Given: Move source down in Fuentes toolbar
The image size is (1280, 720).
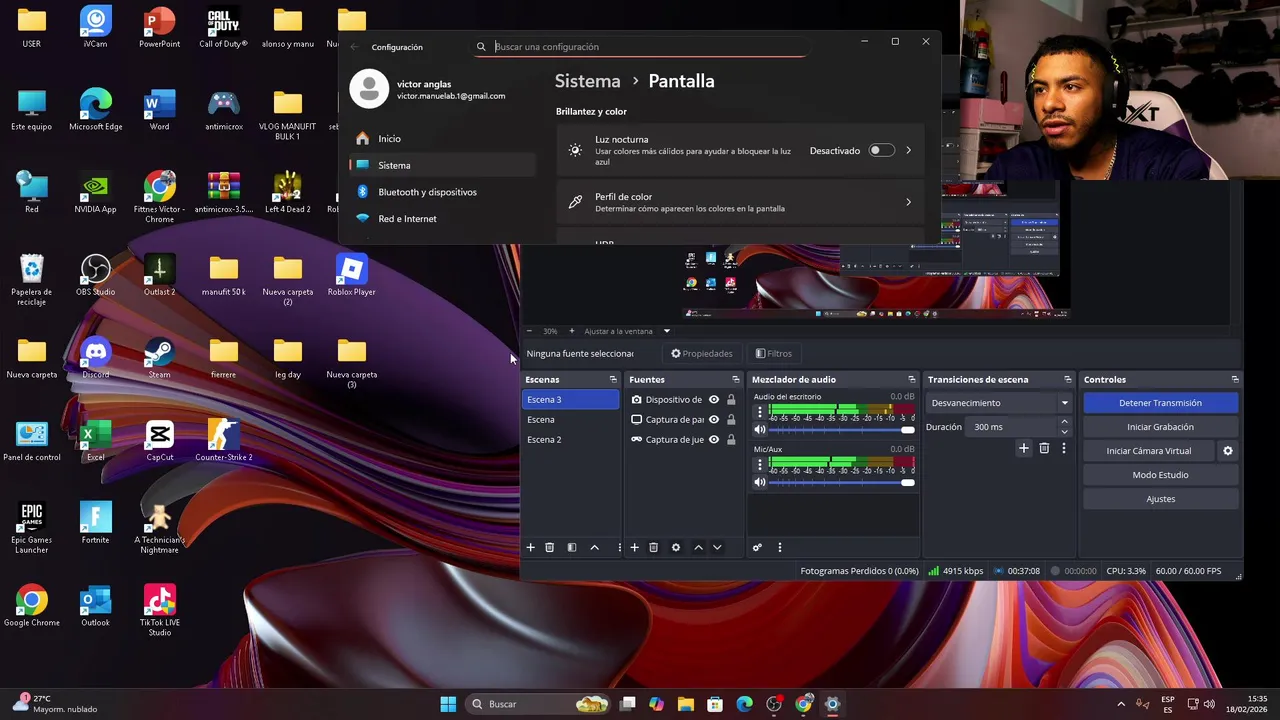Looking at the screenshot, I should tap(717, 547).
